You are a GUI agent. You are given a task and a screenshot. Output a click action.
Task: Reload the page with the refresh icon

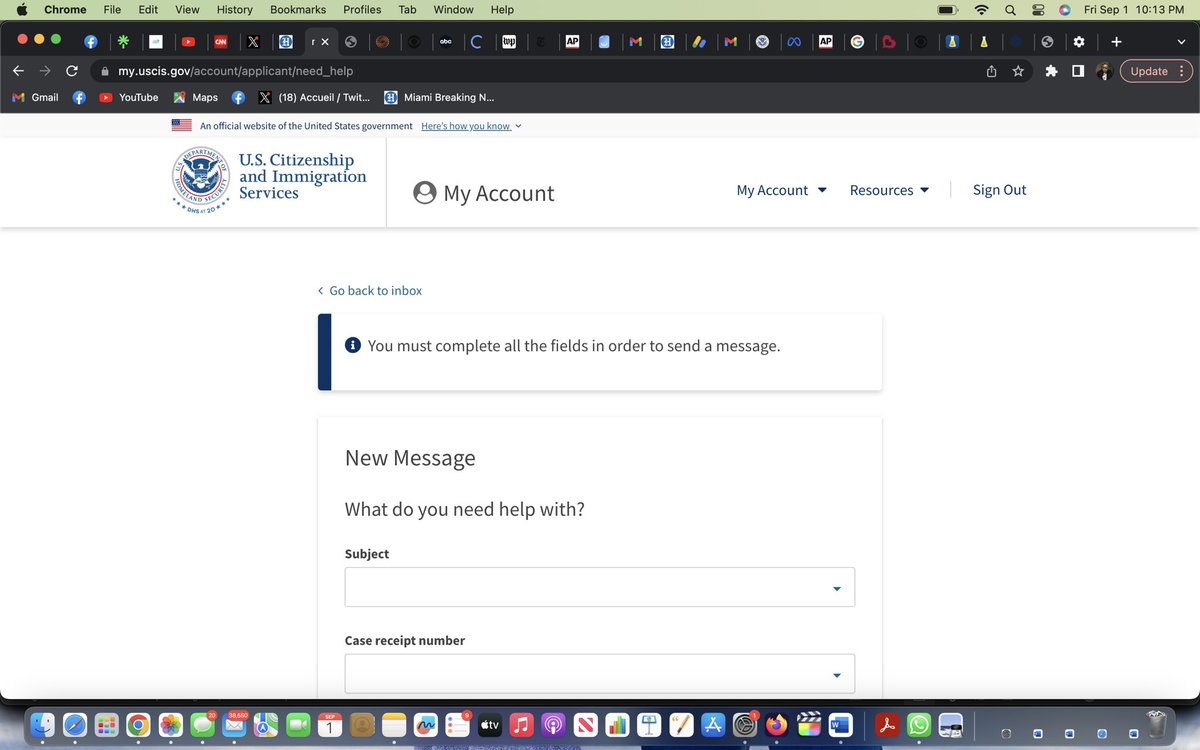70,72
